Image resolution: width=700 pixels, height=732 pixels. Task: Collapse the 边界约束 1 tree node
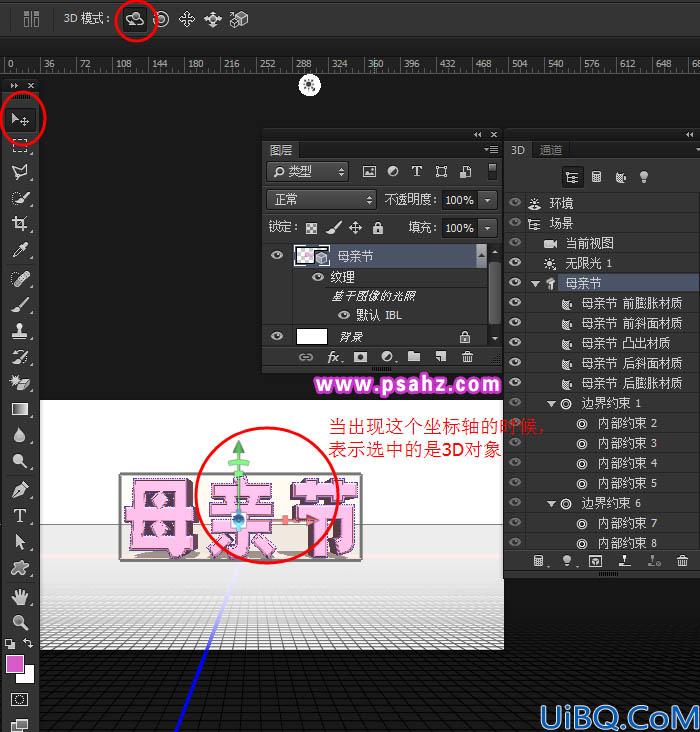point(552,404)
